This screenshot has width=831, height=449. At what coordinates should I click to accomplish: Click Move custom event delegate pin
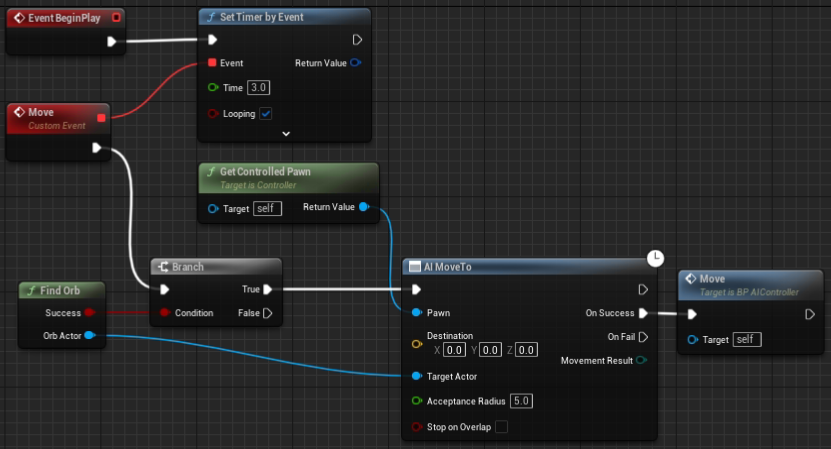click(101, 118)
